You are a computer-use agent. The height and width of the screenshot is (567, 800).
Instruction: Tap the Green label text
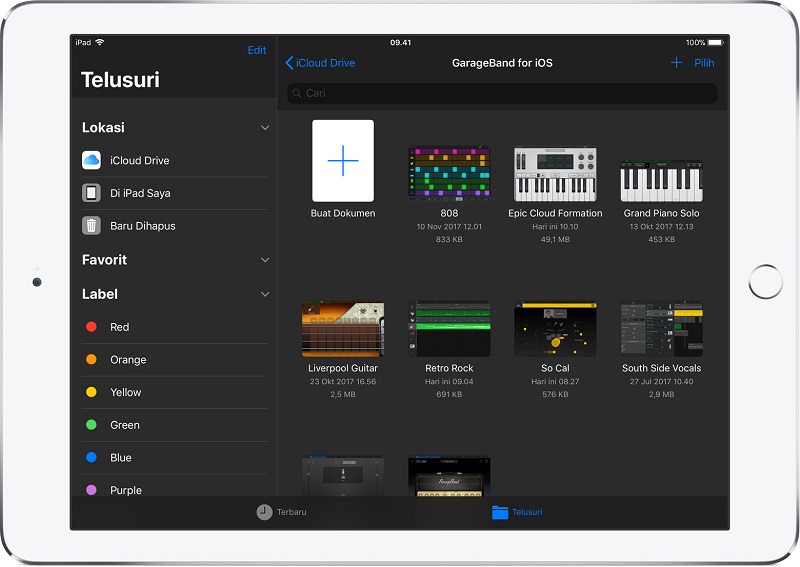point(124,425)
